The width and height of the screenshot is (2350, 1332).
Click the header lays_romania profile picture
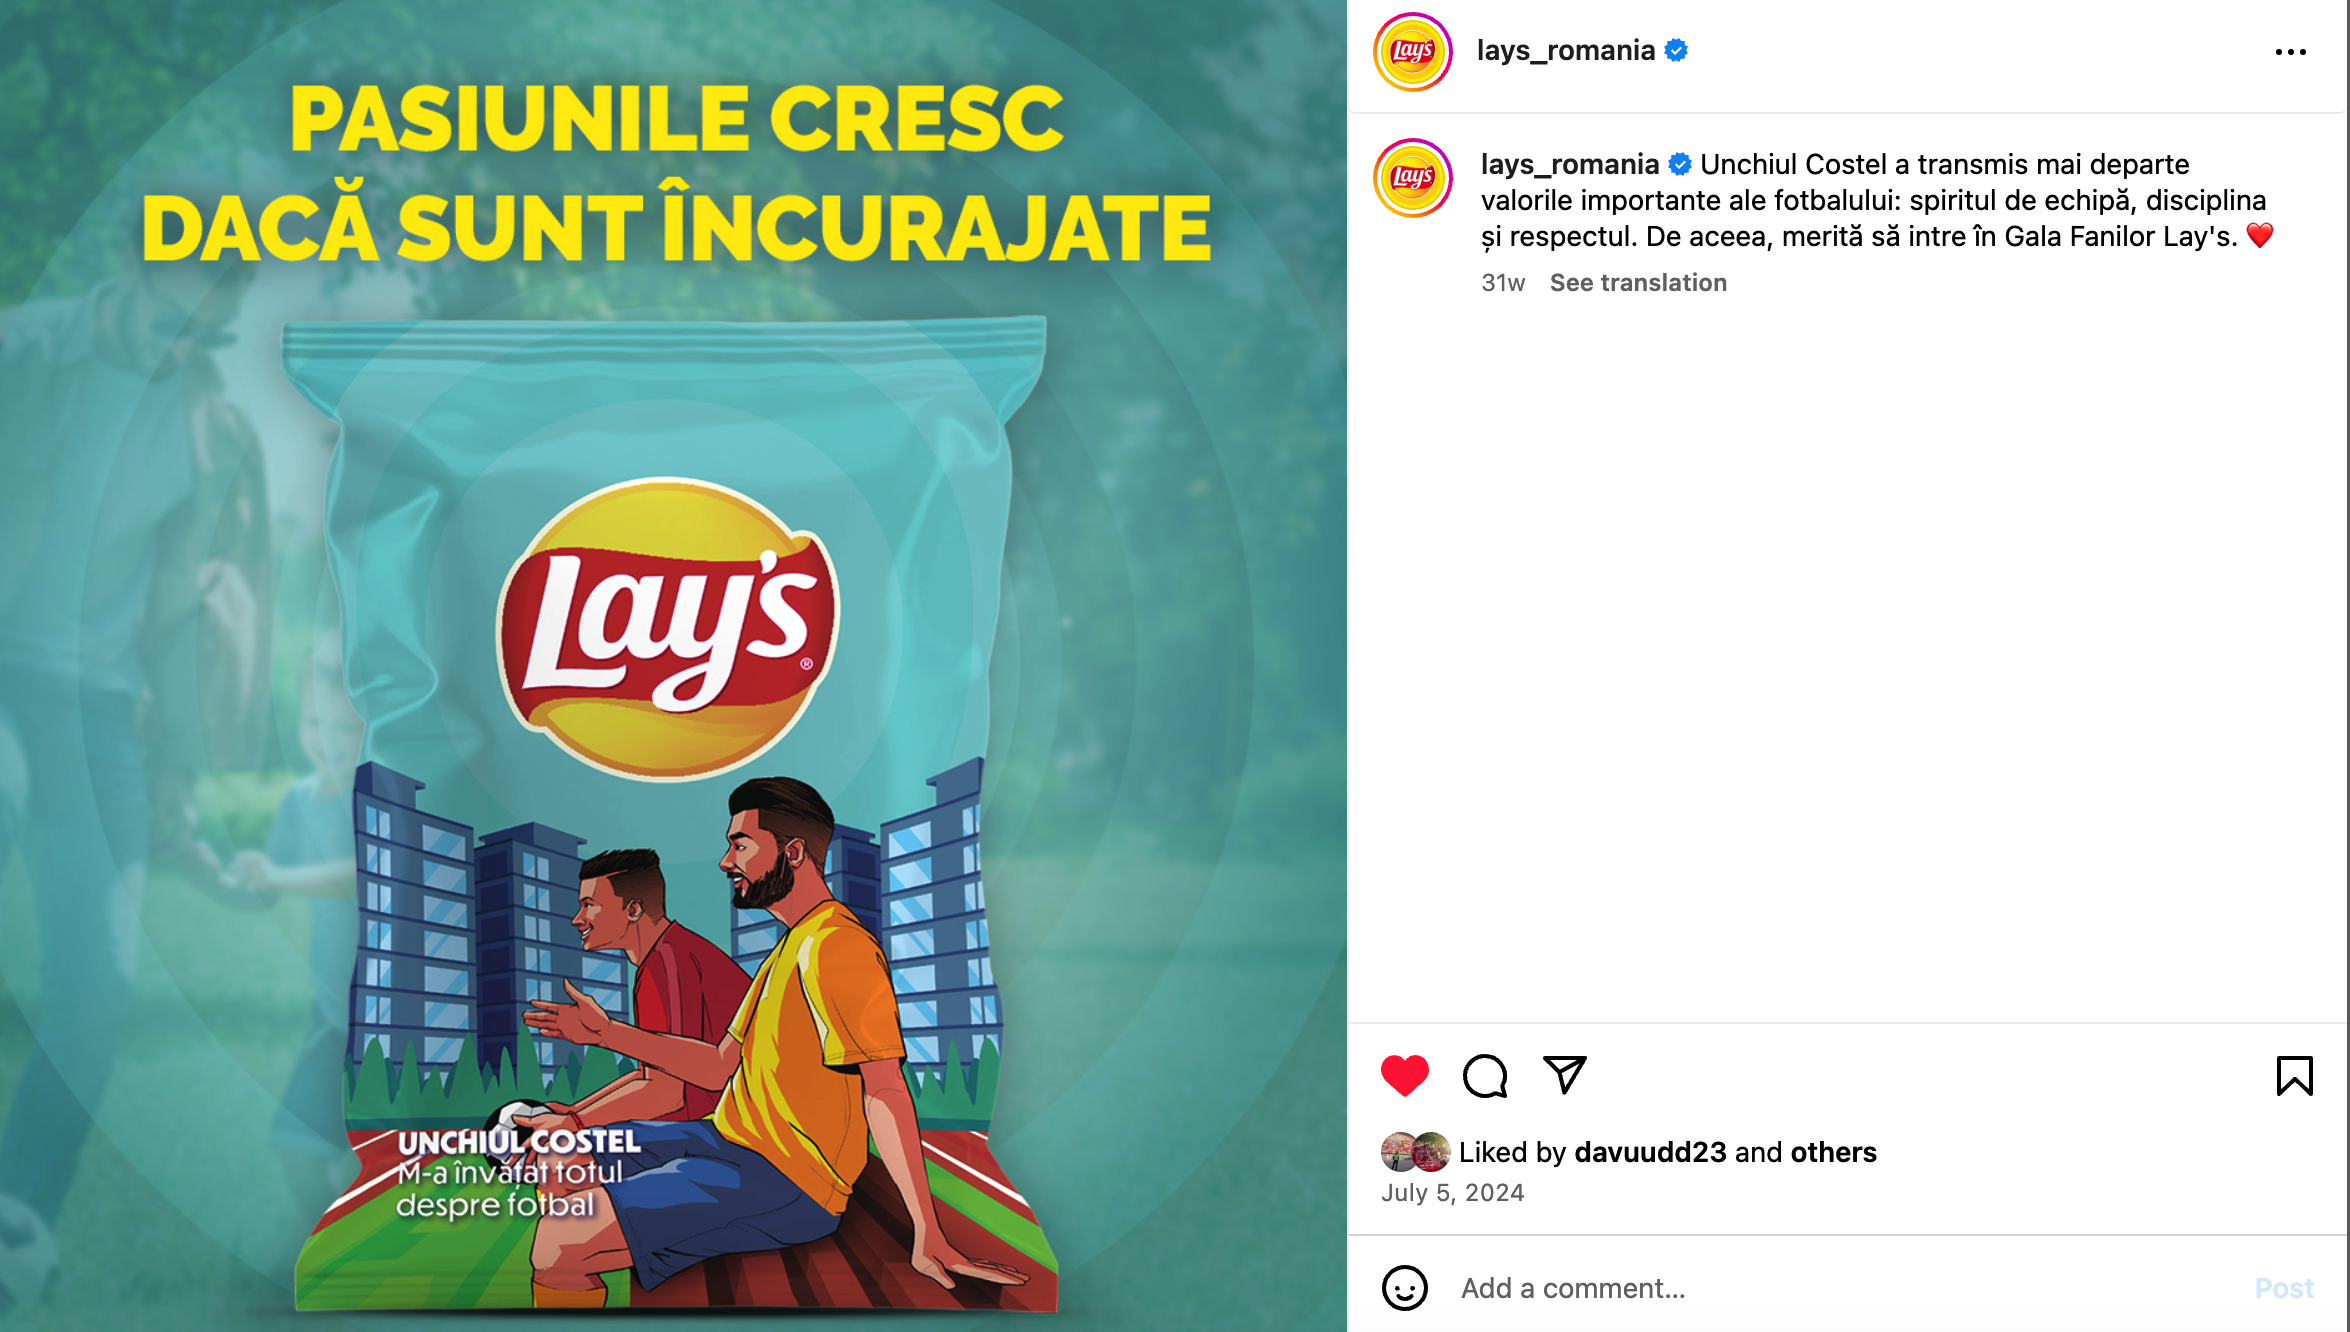1412,52
